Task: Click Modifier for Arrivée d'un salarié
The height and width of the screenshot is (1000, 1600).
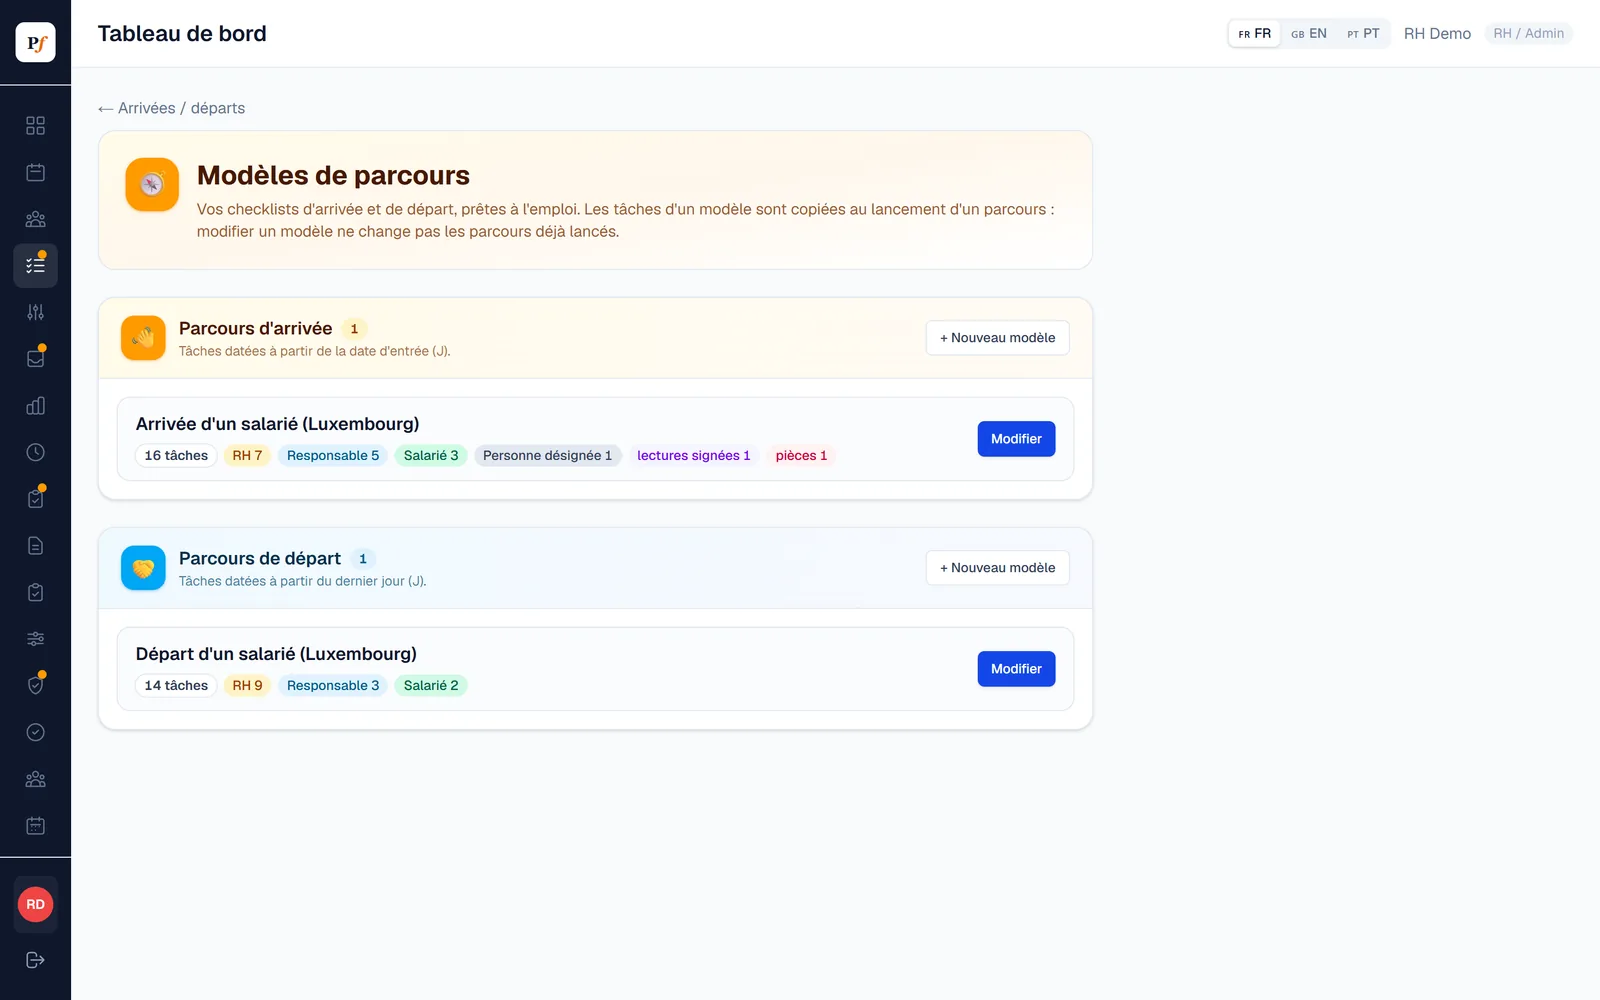Action: pos(1016,439)
